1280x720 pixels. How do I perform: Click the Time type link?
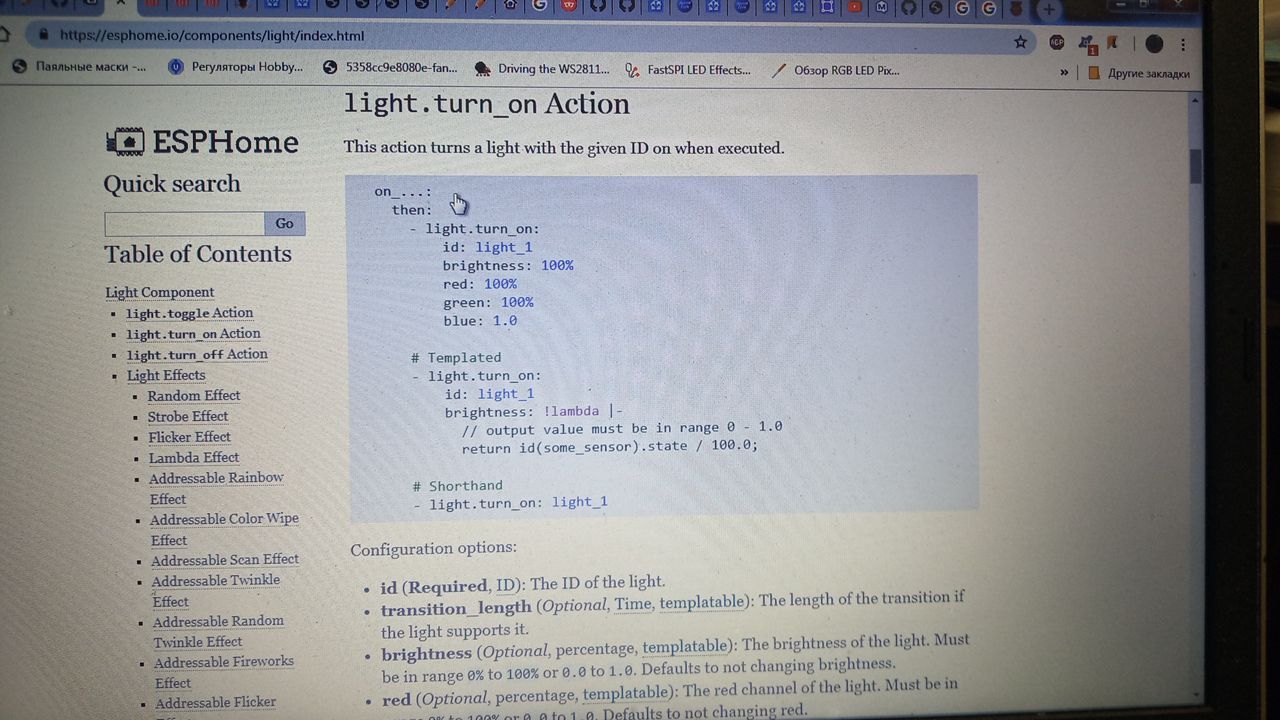(x=632, y=604)
